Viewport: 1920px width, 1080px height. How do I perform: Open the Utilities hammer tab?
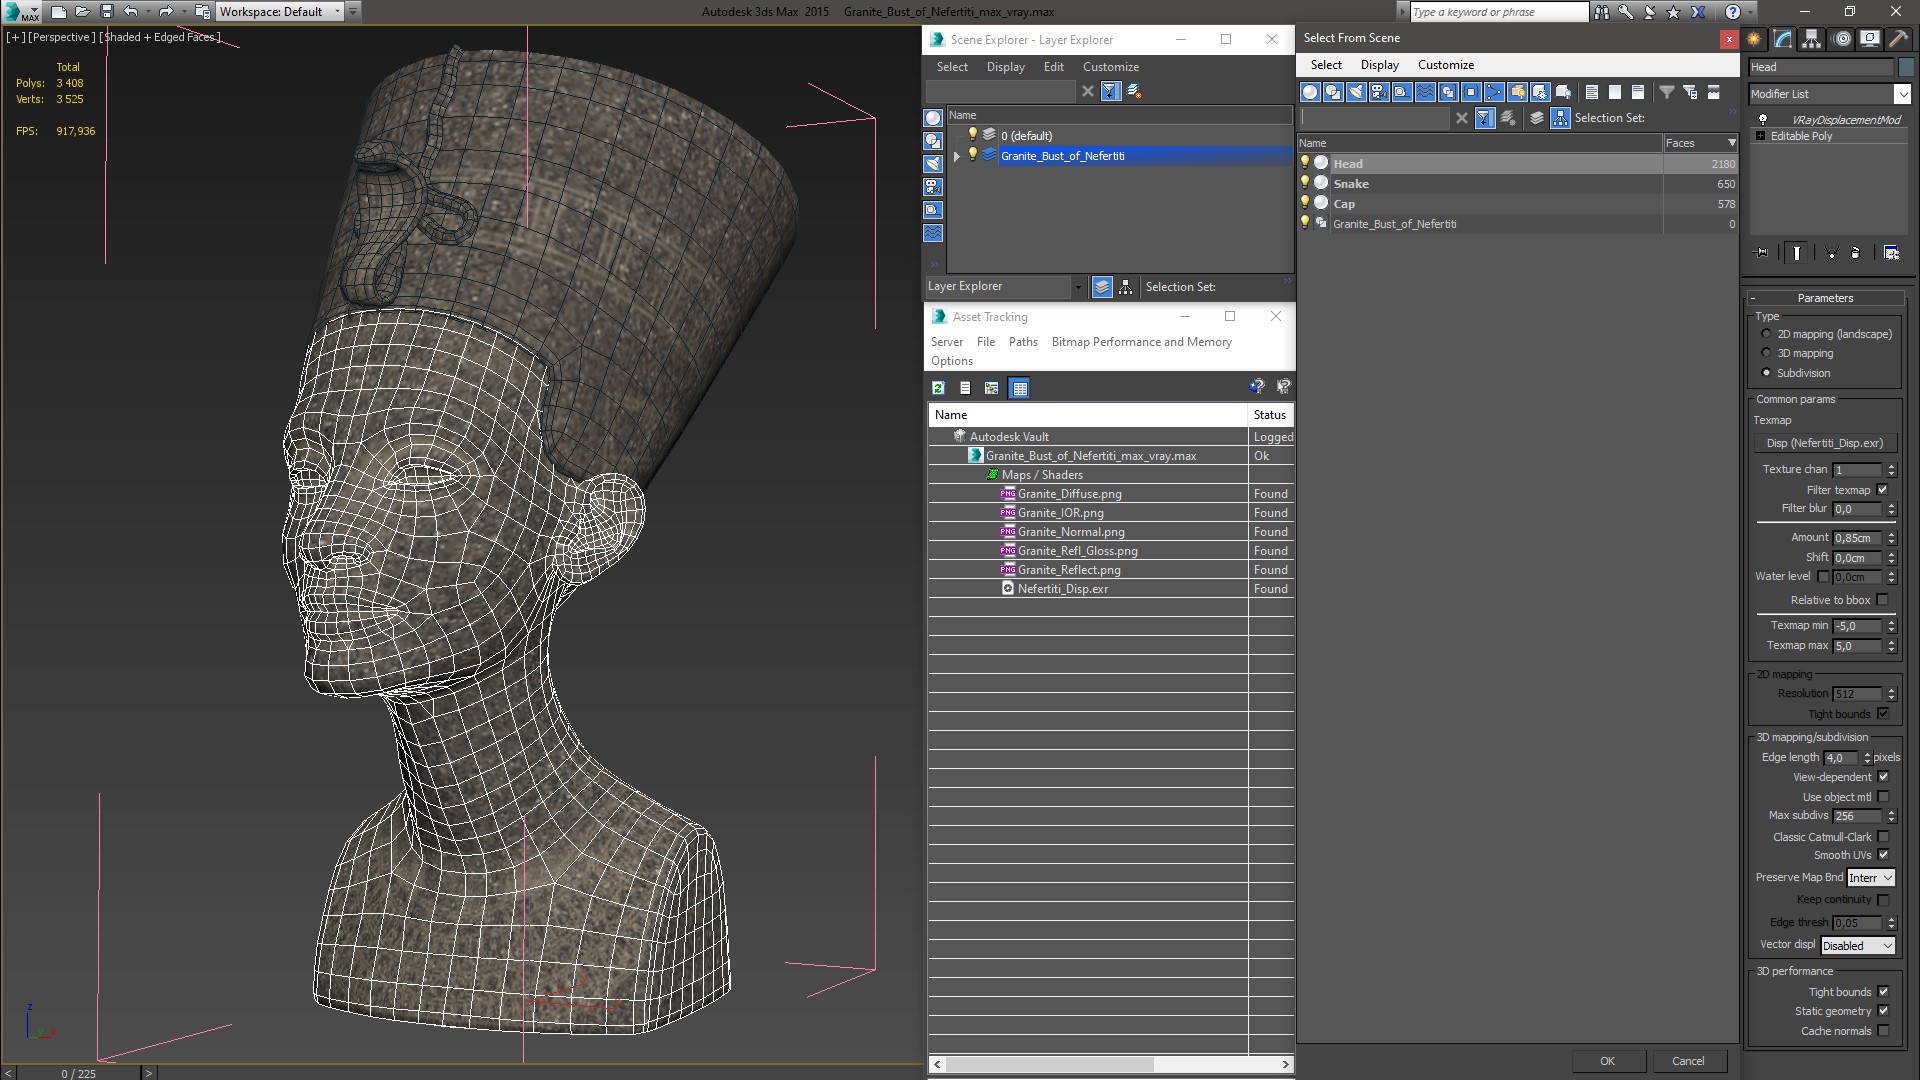coord(1897,39)
